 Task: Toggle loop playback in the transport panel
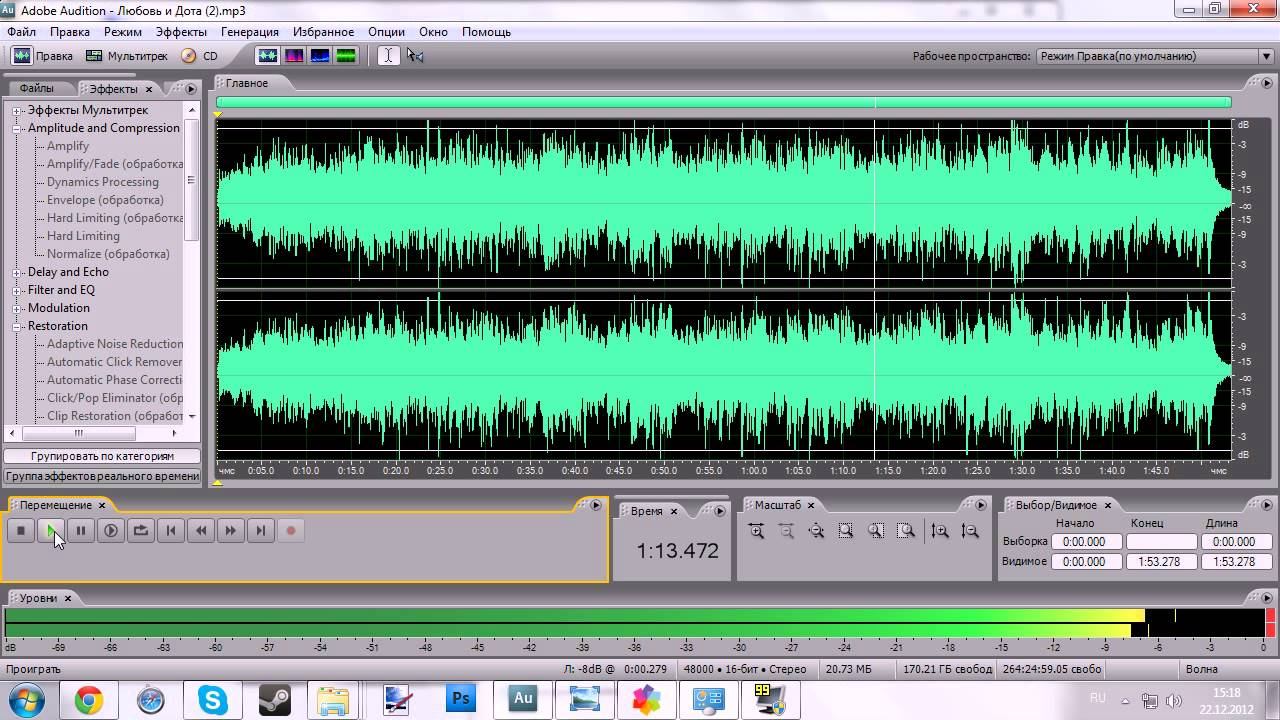coord(141,531)
